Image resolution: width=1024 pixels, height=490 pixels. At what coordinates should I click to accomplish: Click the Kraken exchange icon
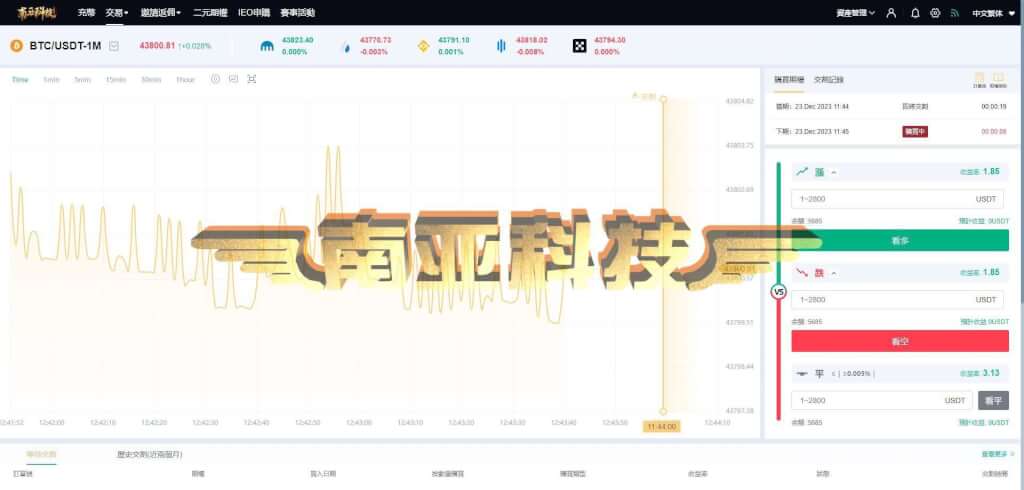[x=267, y=46]
